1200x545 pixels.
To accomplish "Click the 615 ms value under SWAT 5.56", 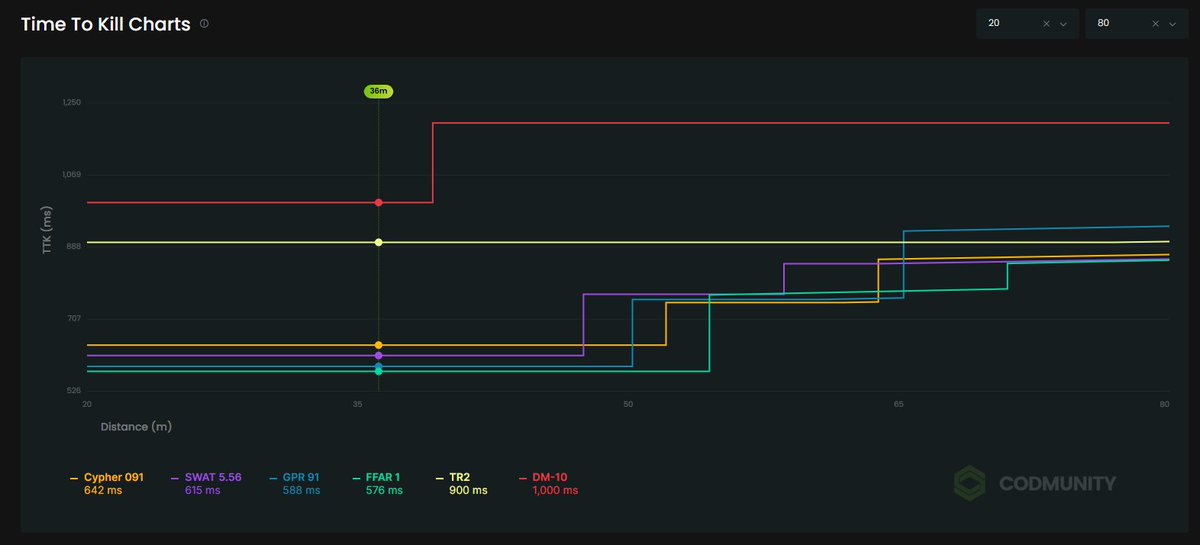I will point(202,491).
